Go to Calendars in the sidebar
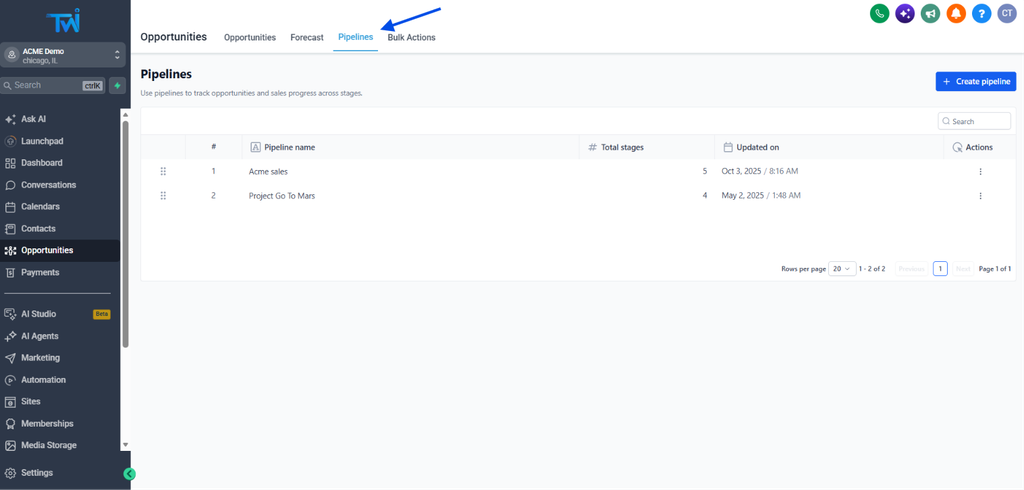The width and height of the screenshot is (1024, 490). point(40,206)
